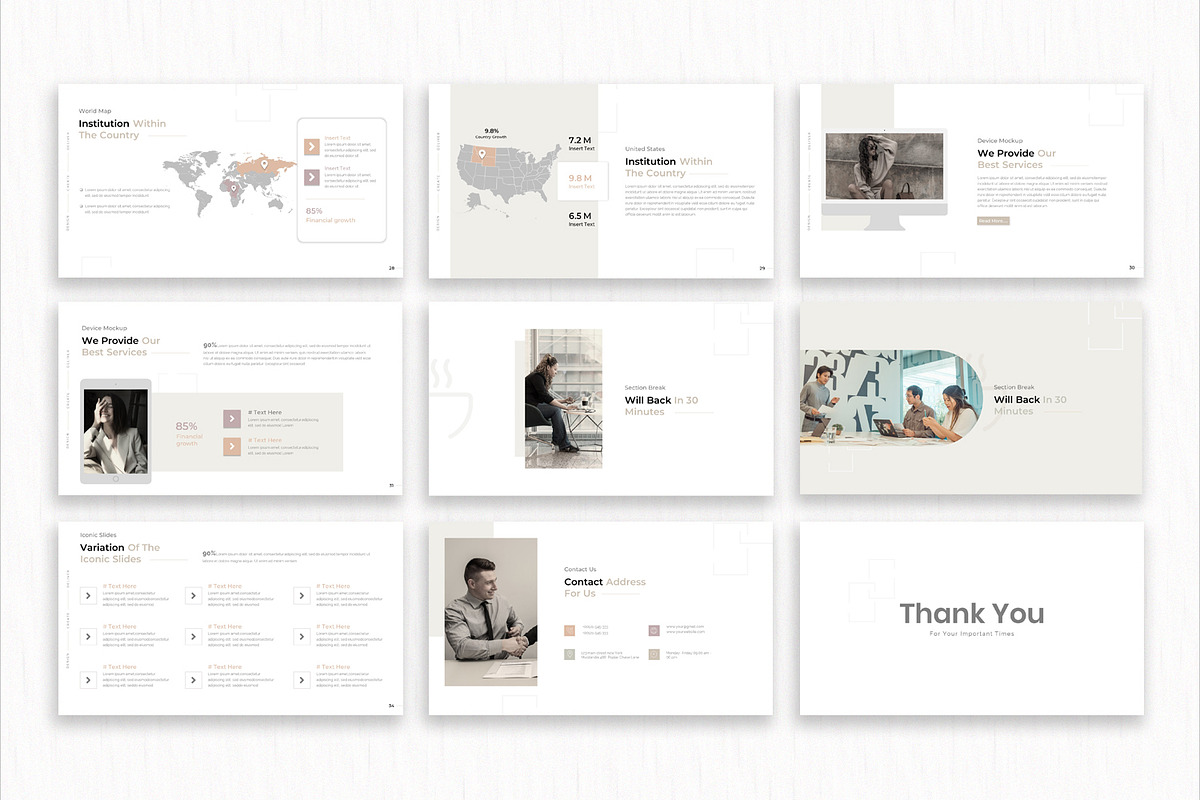Switch to the Thank You slide

pos(970,615)
